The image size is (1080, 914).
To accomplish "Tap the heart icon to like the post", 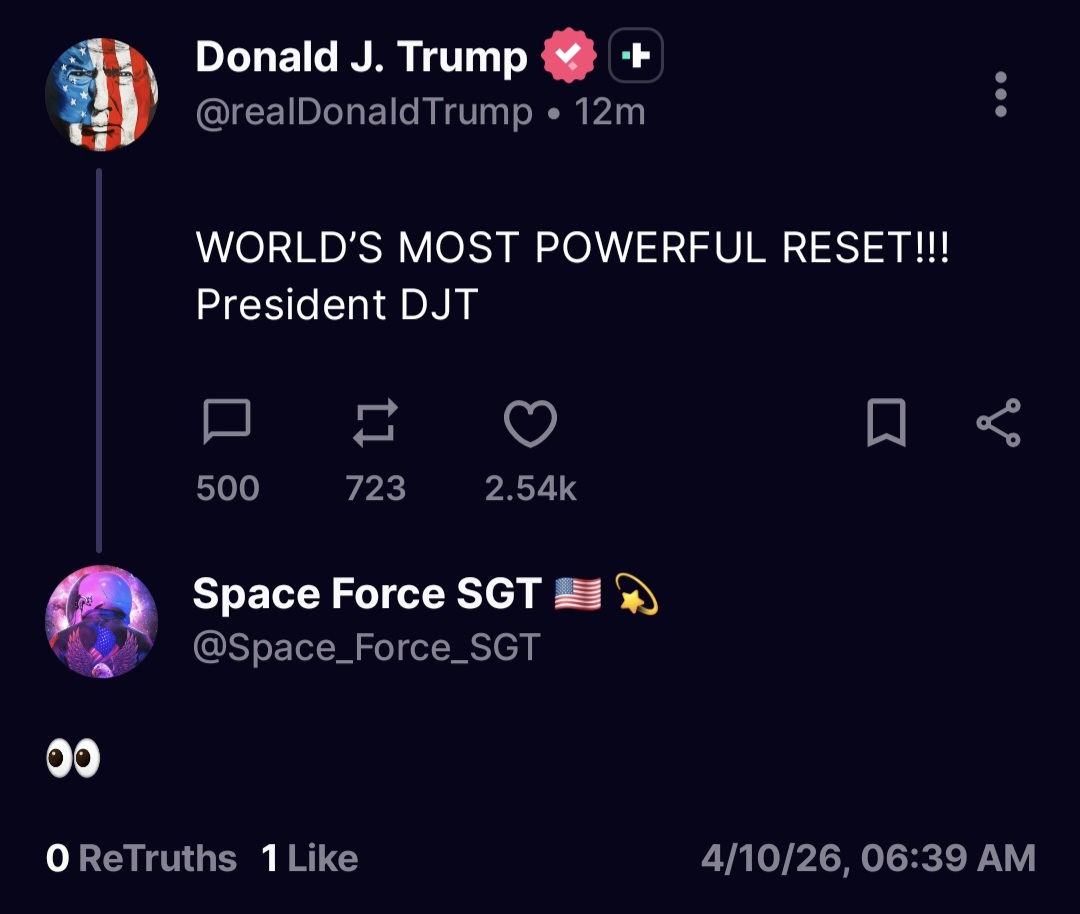I will click(x=531, y=422).
